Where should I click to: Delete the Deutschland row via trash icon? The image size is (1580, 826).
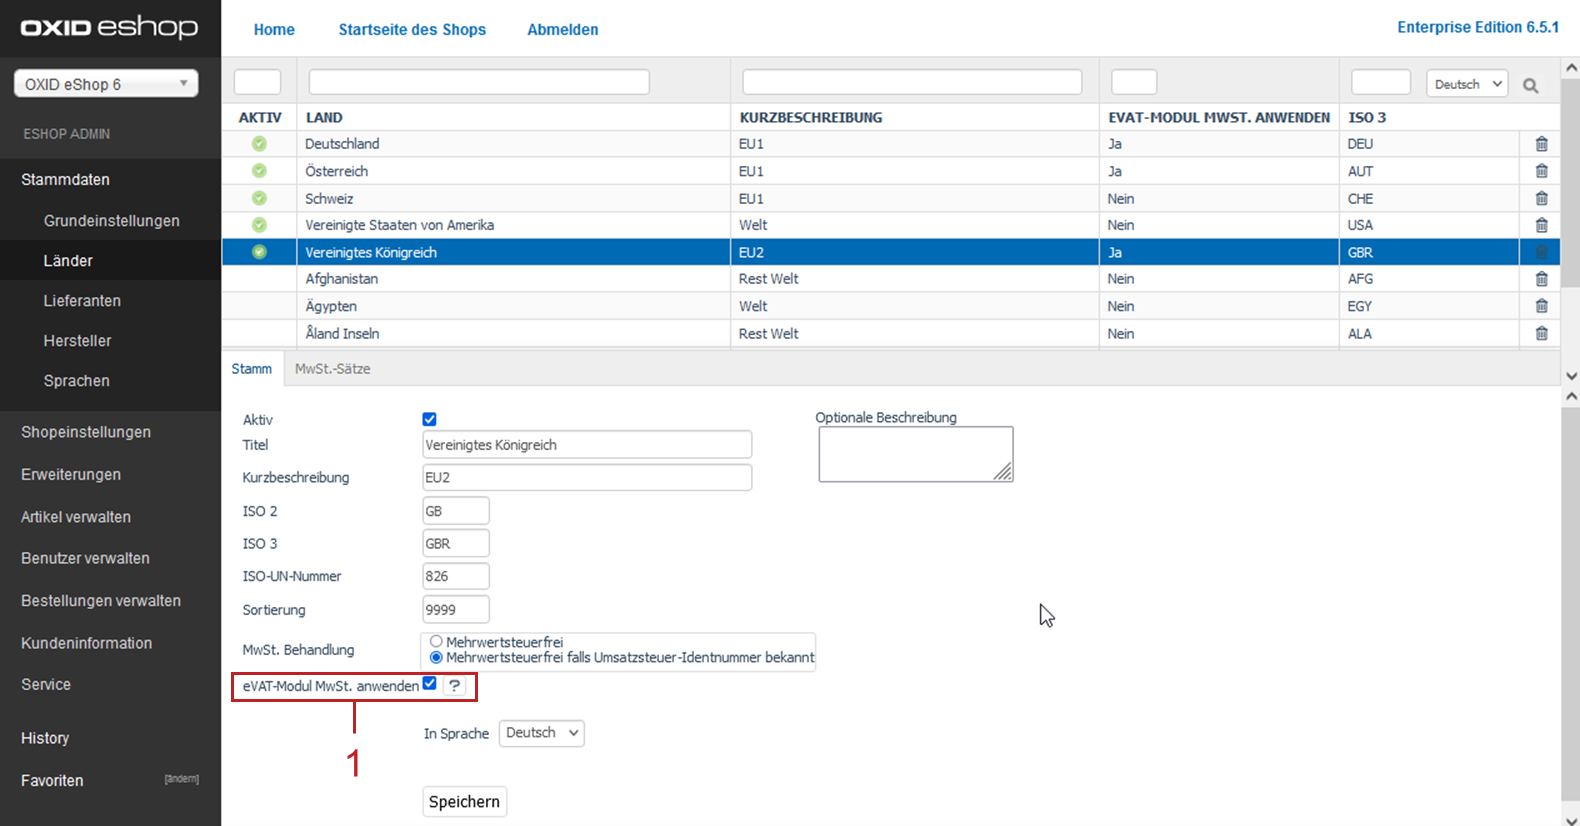coord(1541,144)
